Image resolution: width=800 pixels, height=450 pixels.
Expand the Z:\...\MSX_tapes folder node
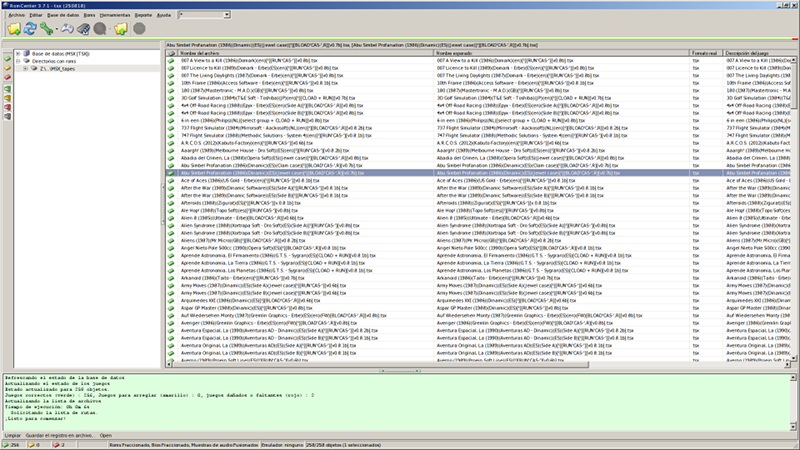[x=25, y=68]
